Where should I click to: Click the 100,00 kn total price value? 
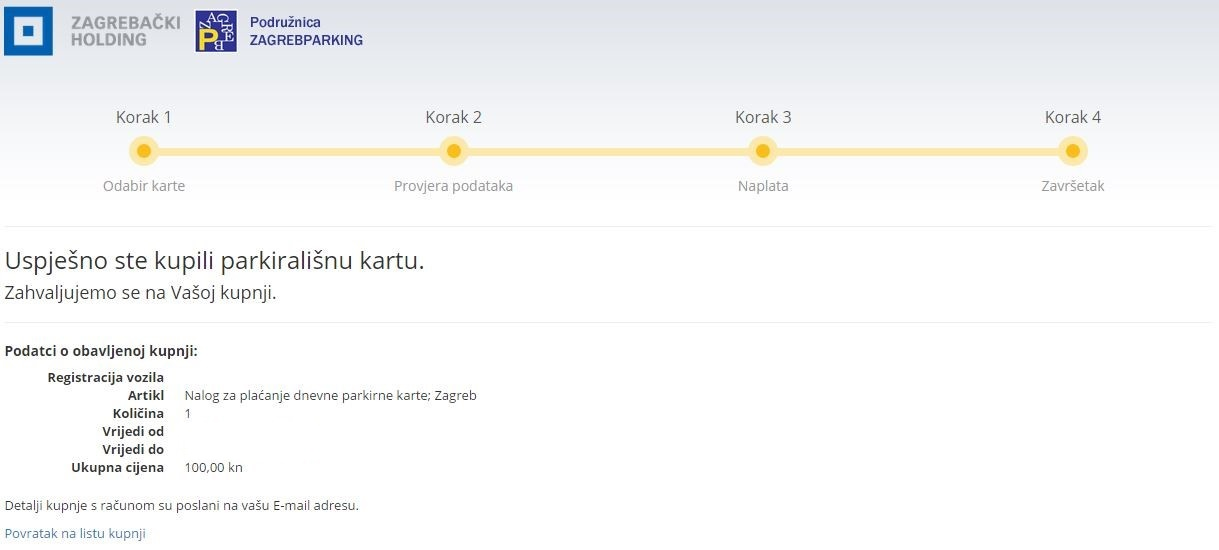pos(213,468)
